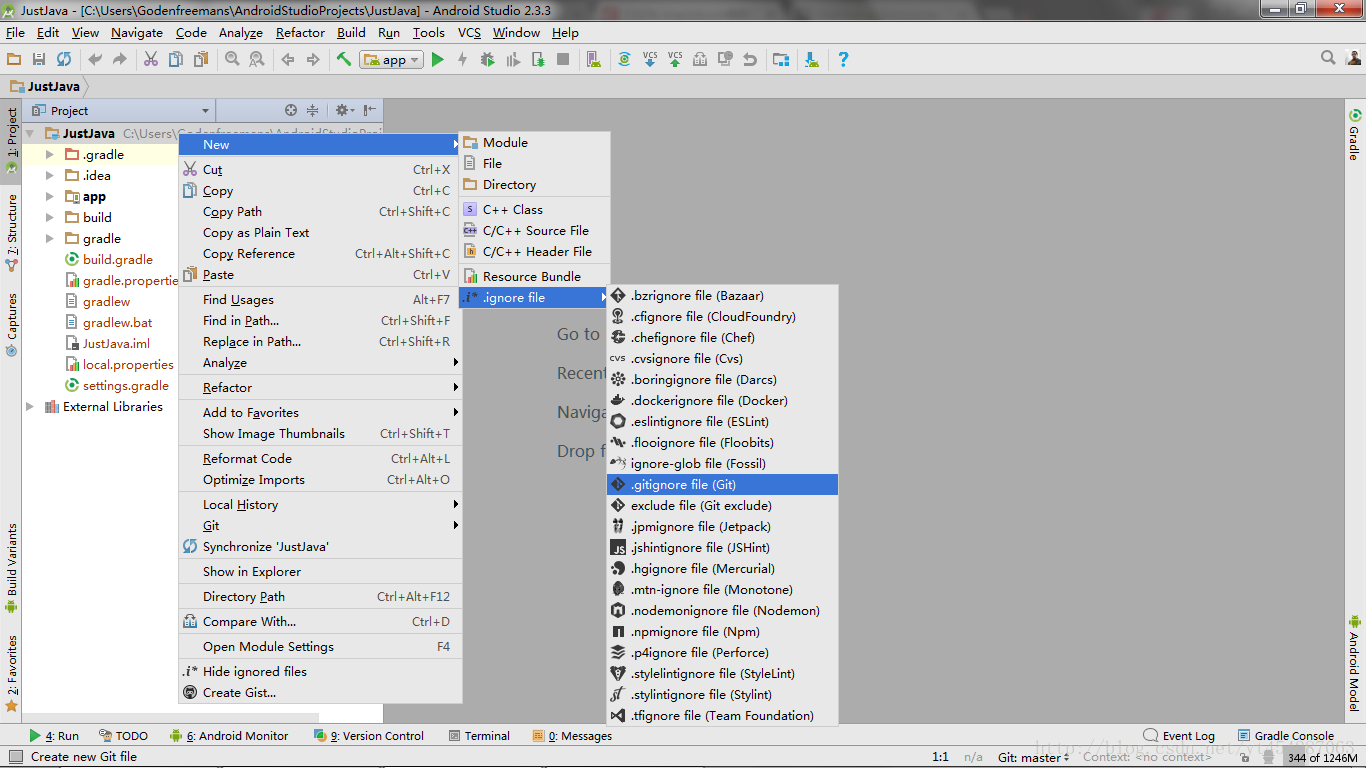Select C++ Class from New submenu
Screen dimensions: 1366x768
click(534, 209)
